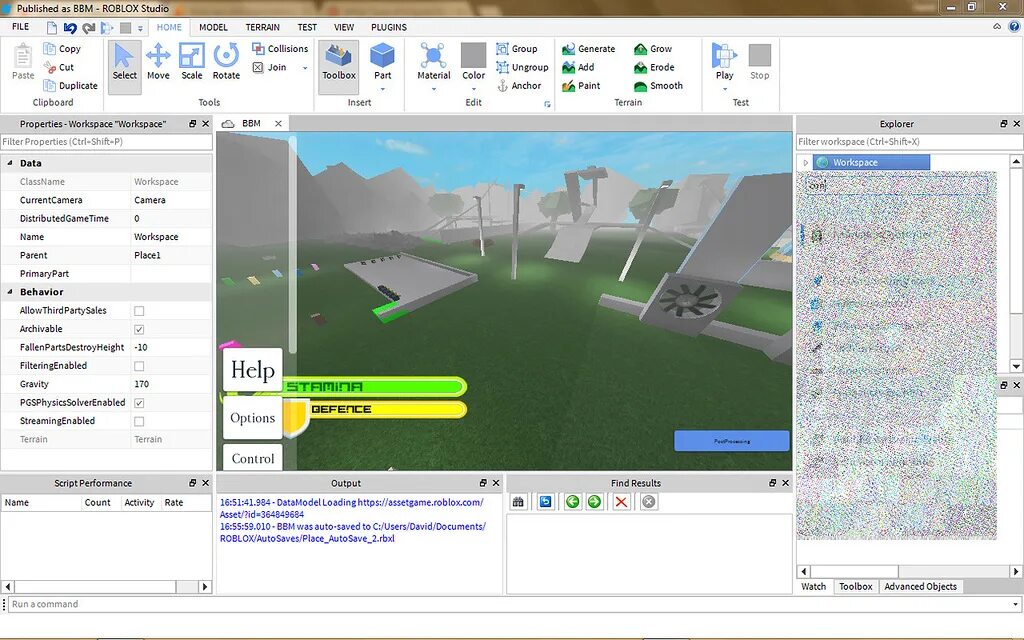The image size is (1024, 640).
Task: Open the Play mode dropdown arrow
Action: click(x=724, y=88)
